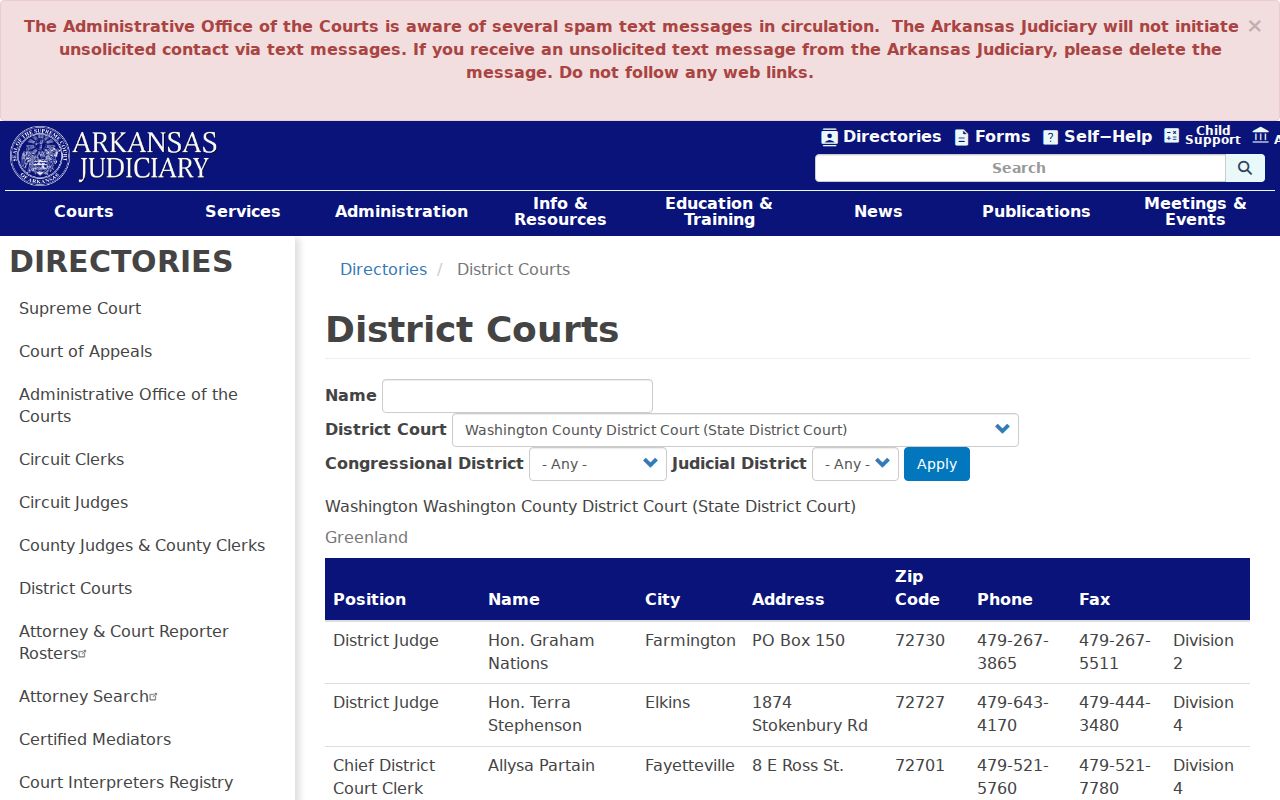
Task: Focus the site Search field
Action: pos(1020,168)
